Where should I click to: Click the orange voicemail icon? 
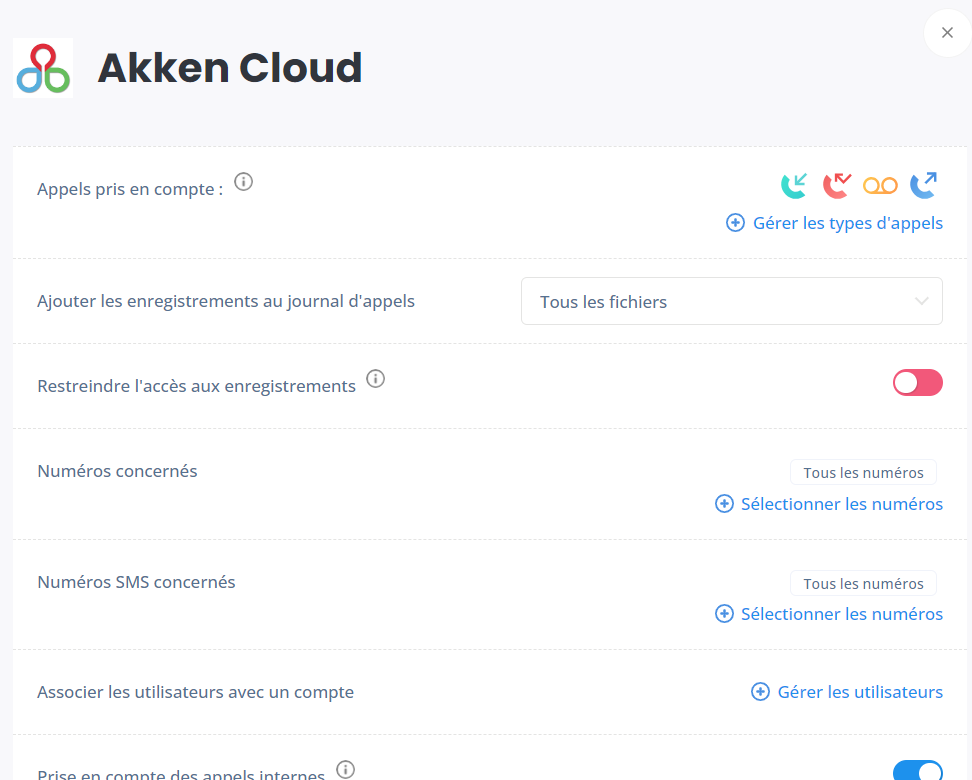[x=880, y=185]
